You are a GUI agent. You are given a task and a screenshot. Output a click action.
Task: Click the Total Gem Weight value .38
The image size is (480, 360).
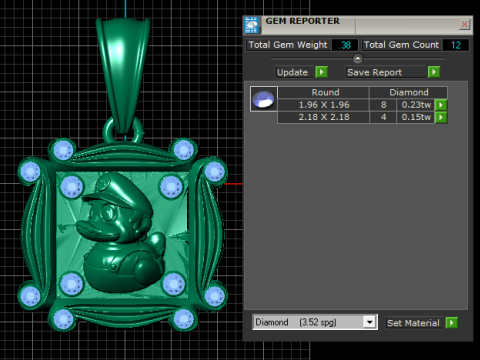(x=345, y=45)
